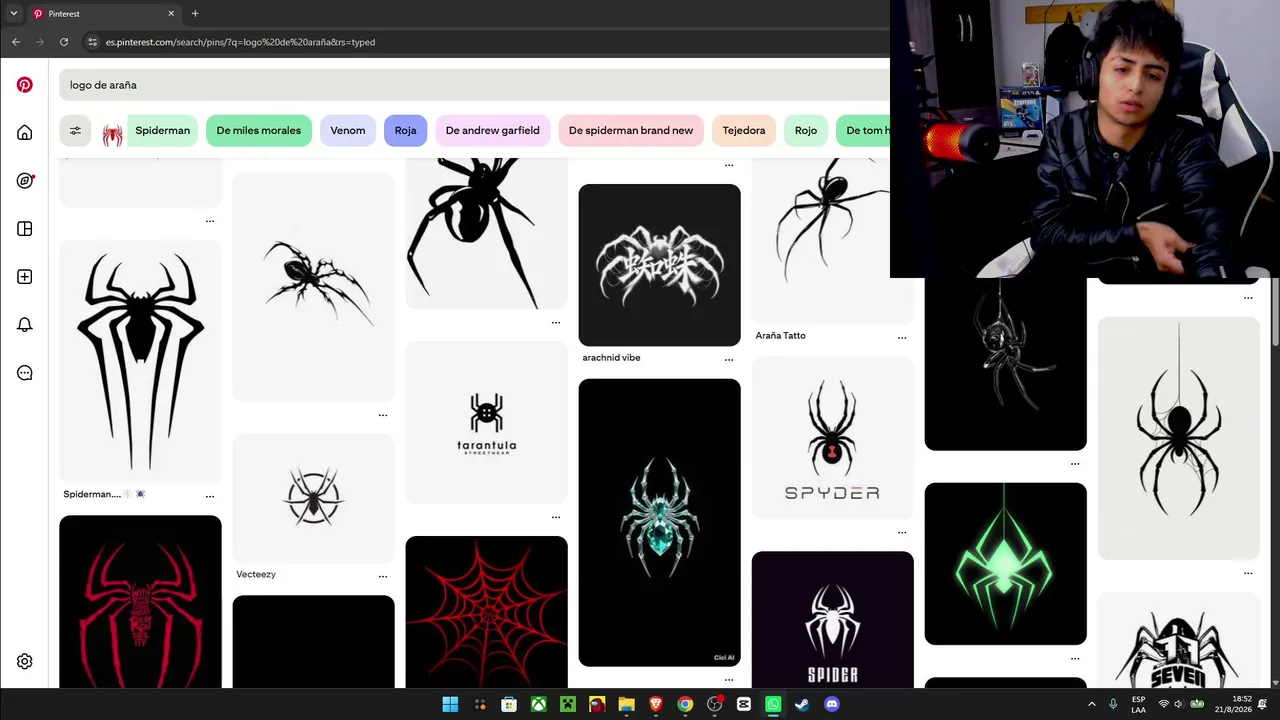
Task: Open the white SPIDER logo pin
Action: tap(832, 620)
